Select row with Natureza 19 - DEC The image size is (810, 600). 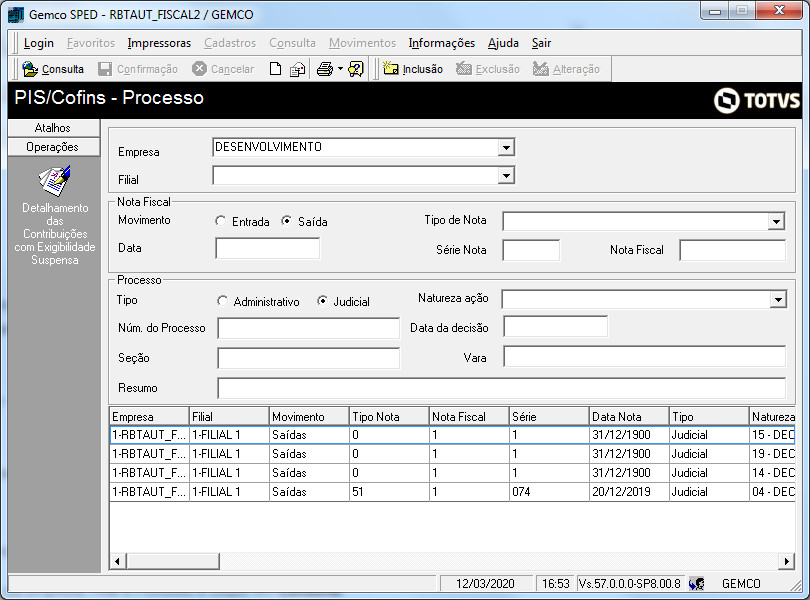point(452,454)
